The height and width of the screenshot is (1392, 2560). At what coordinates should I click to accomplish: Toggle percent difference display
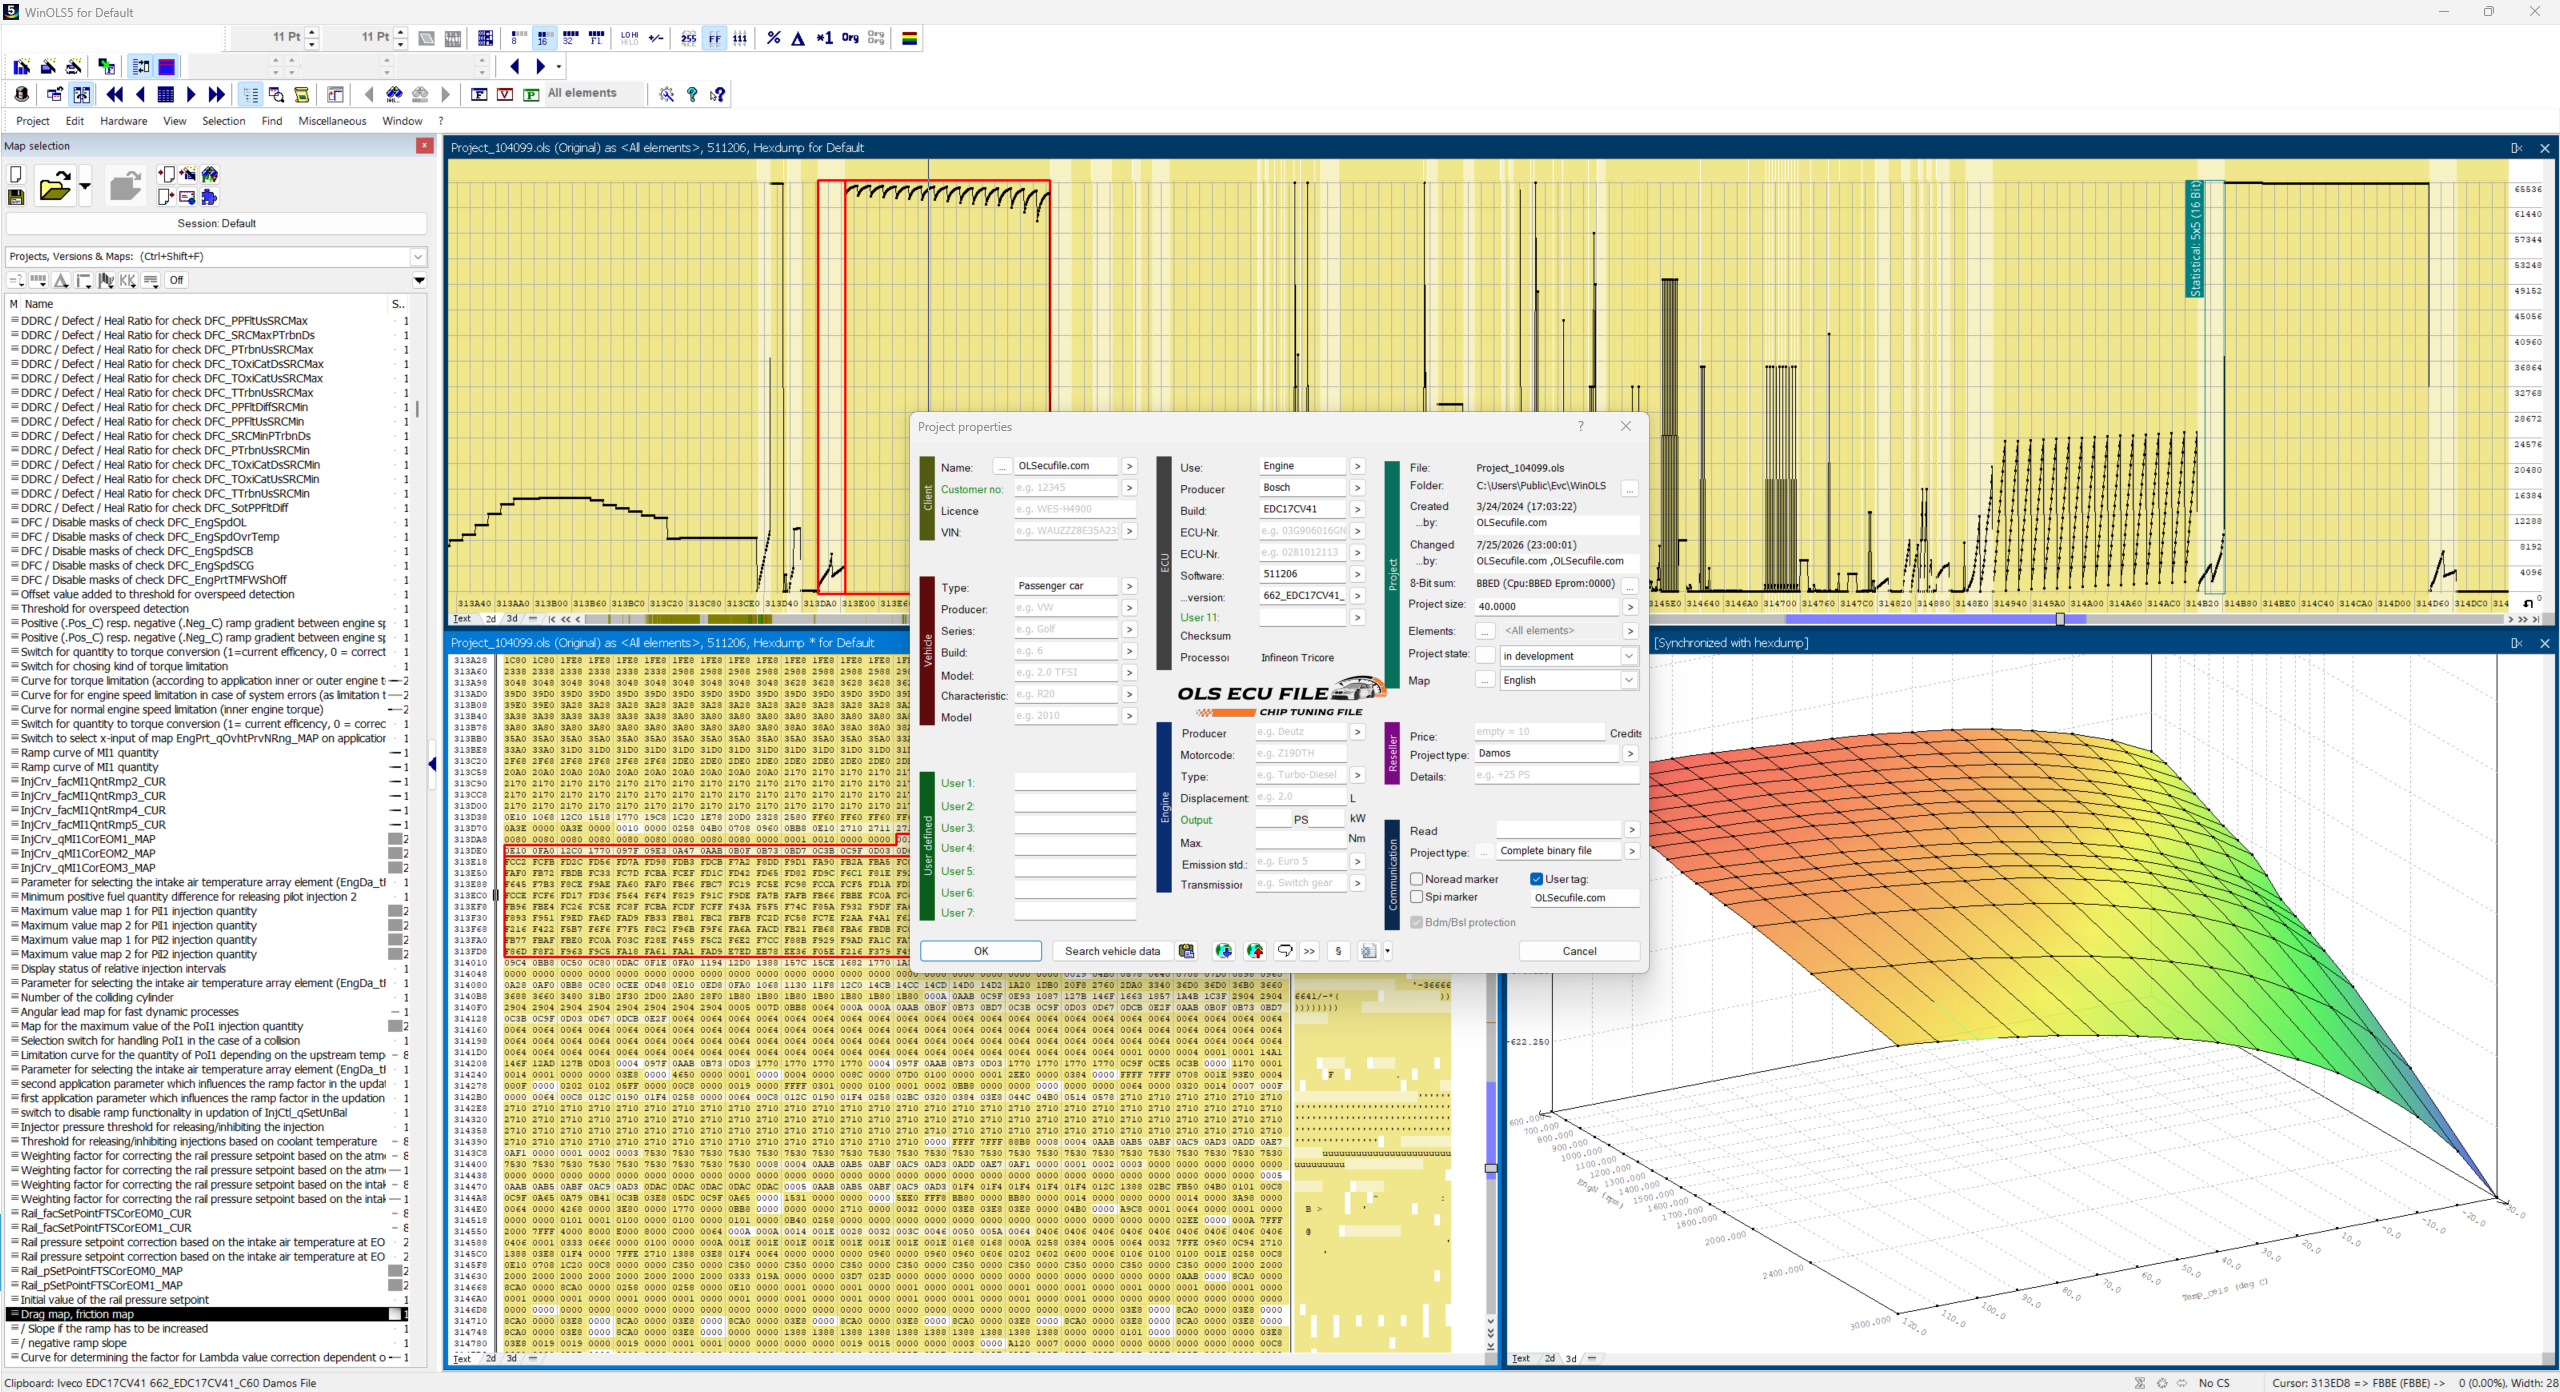[773, 38]
